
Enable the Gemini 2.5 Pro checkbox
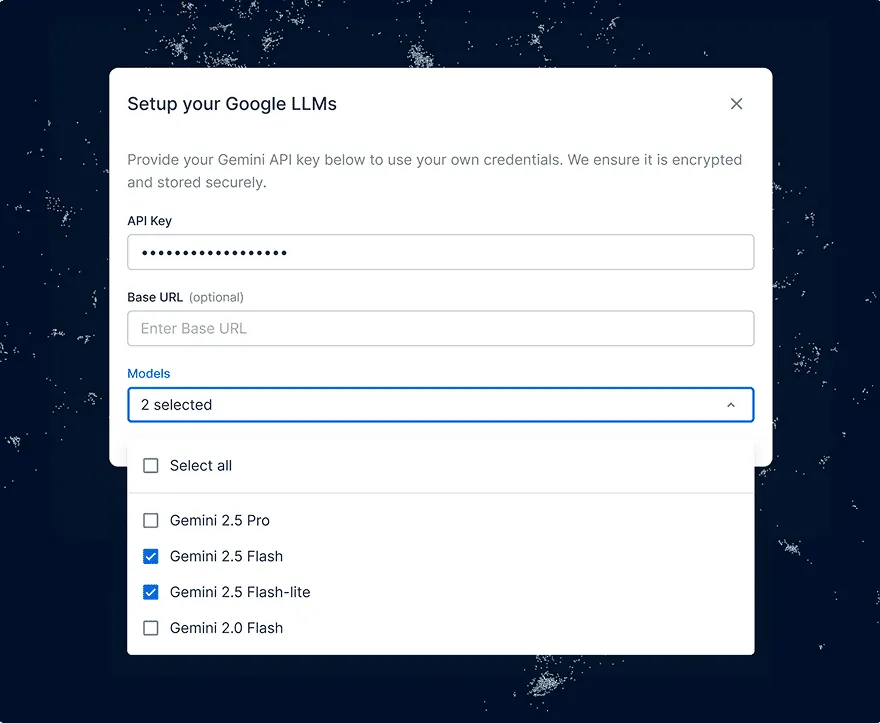151,520
